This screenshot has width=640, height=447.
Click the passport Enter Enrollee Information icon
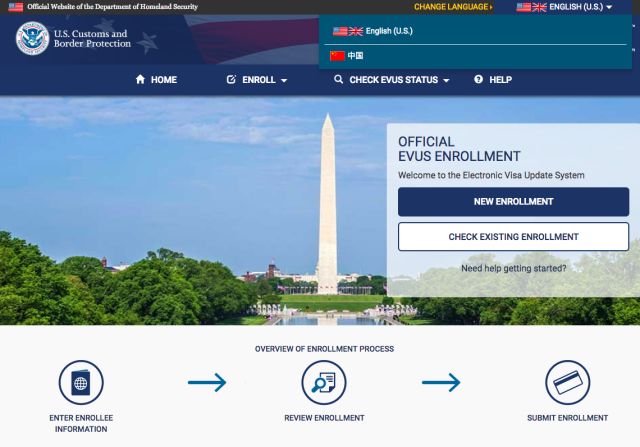coord(81,383)
